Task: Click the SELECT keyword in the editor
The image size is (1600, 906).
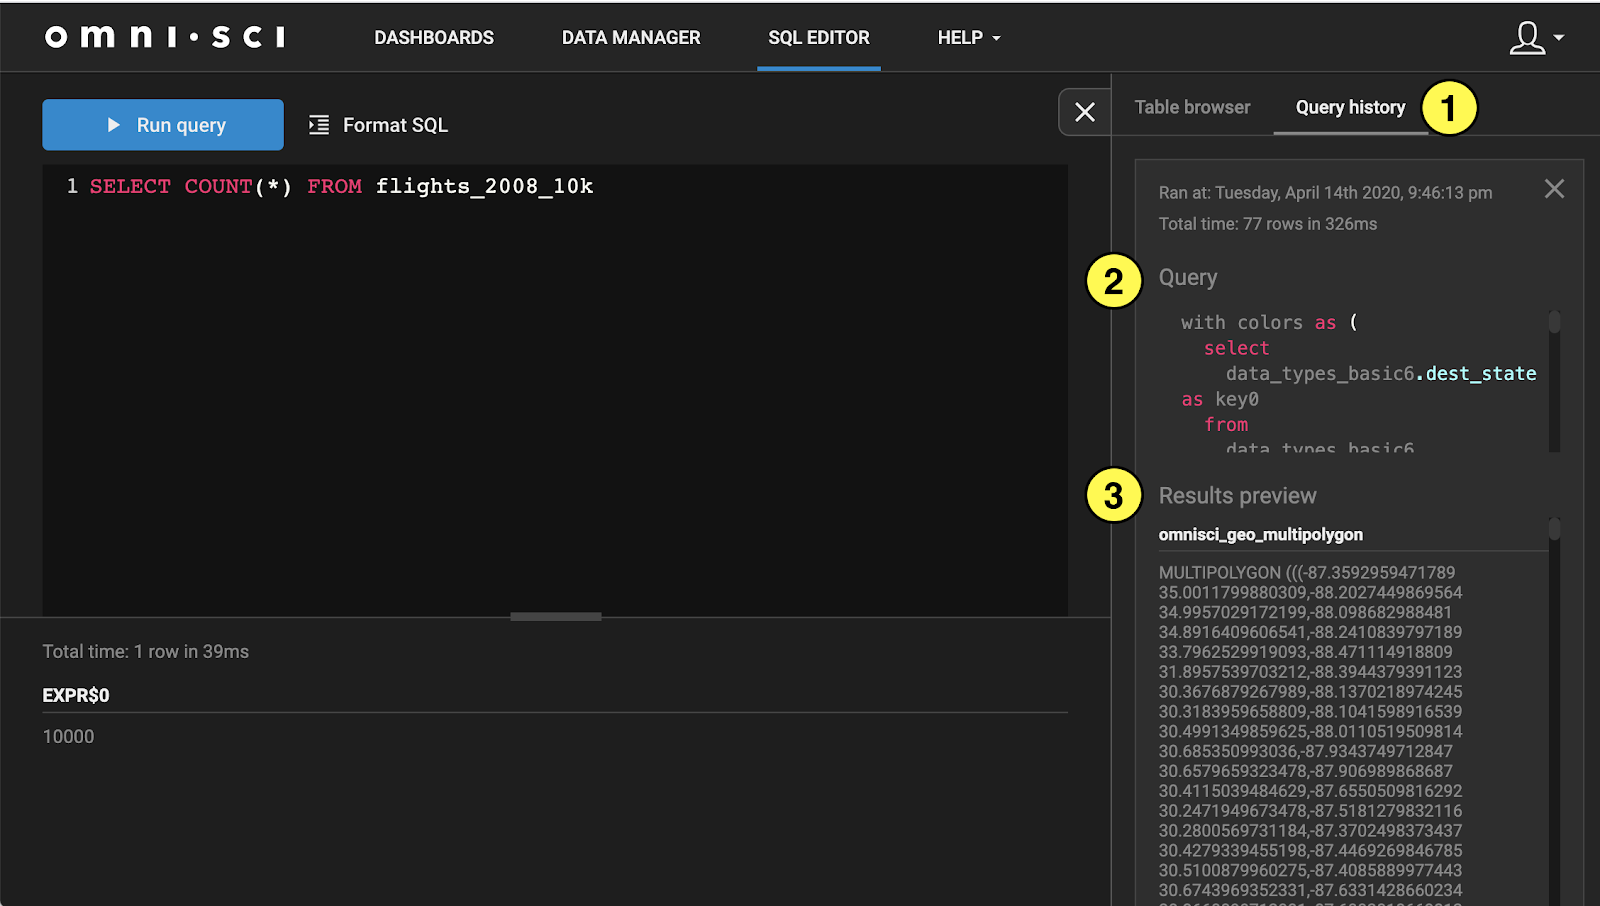Action: [130, 186]
